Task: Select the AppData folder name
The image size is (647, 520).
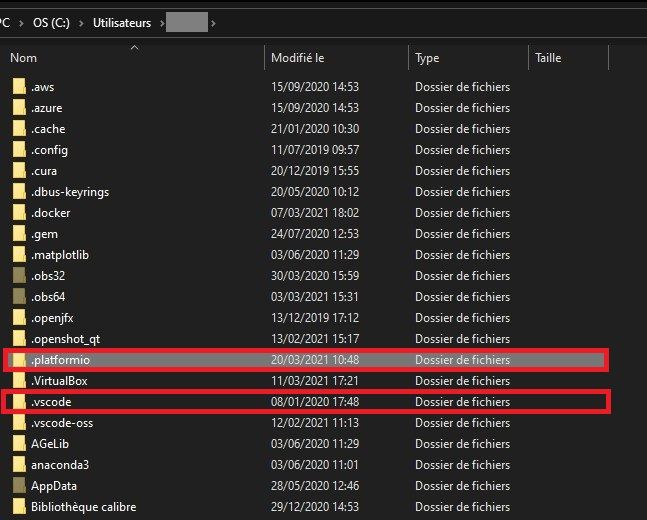Action: (54, 486)
